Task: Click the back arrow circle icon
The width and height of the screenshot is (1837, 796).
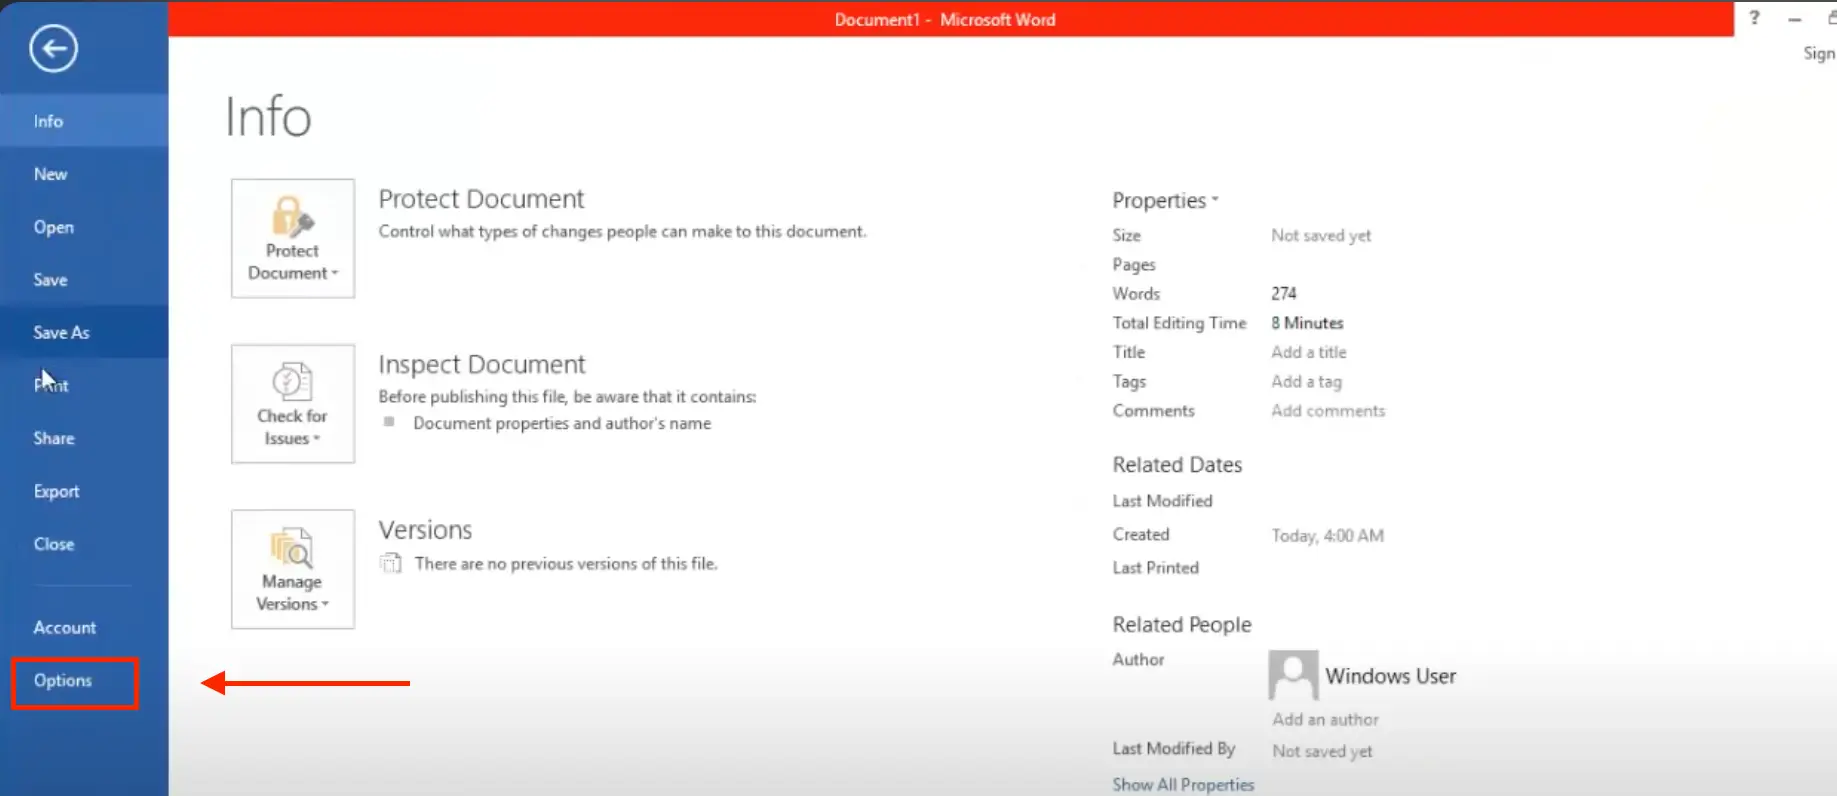Action: [x=53, y=48]
